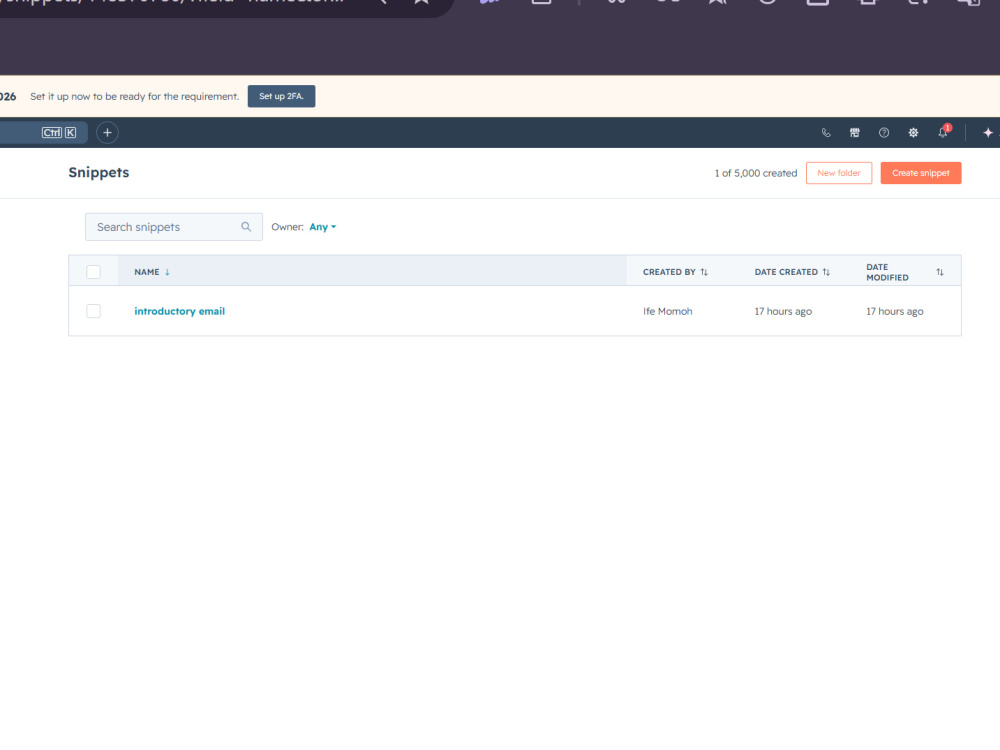Open the introductory email snippet
The image size is (1000, 750).
179,311
